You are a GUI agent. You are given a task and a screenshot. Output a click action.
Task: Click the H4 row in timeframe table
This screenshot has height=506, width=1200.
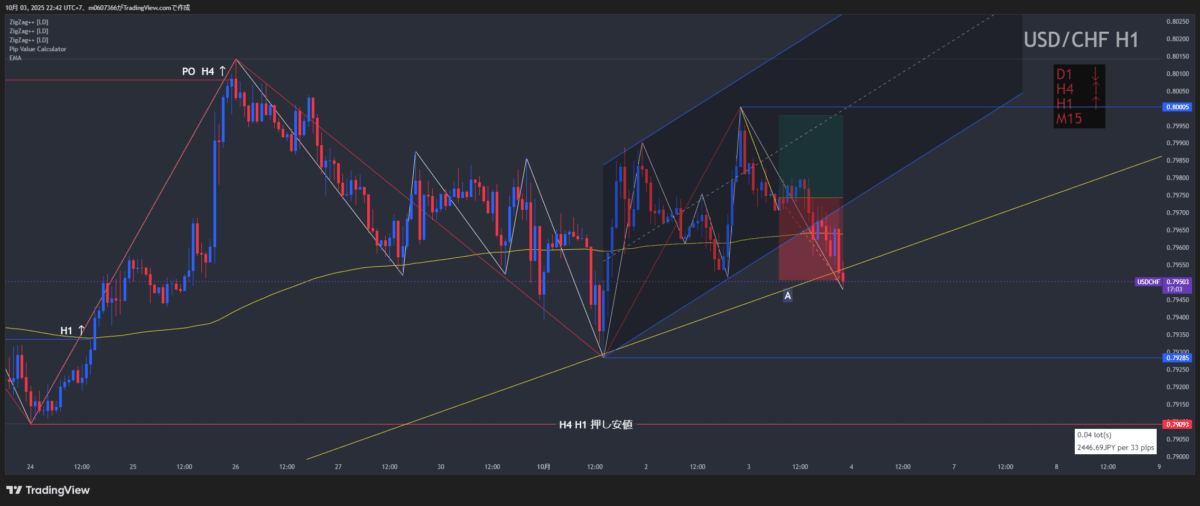click(1065, 89)
